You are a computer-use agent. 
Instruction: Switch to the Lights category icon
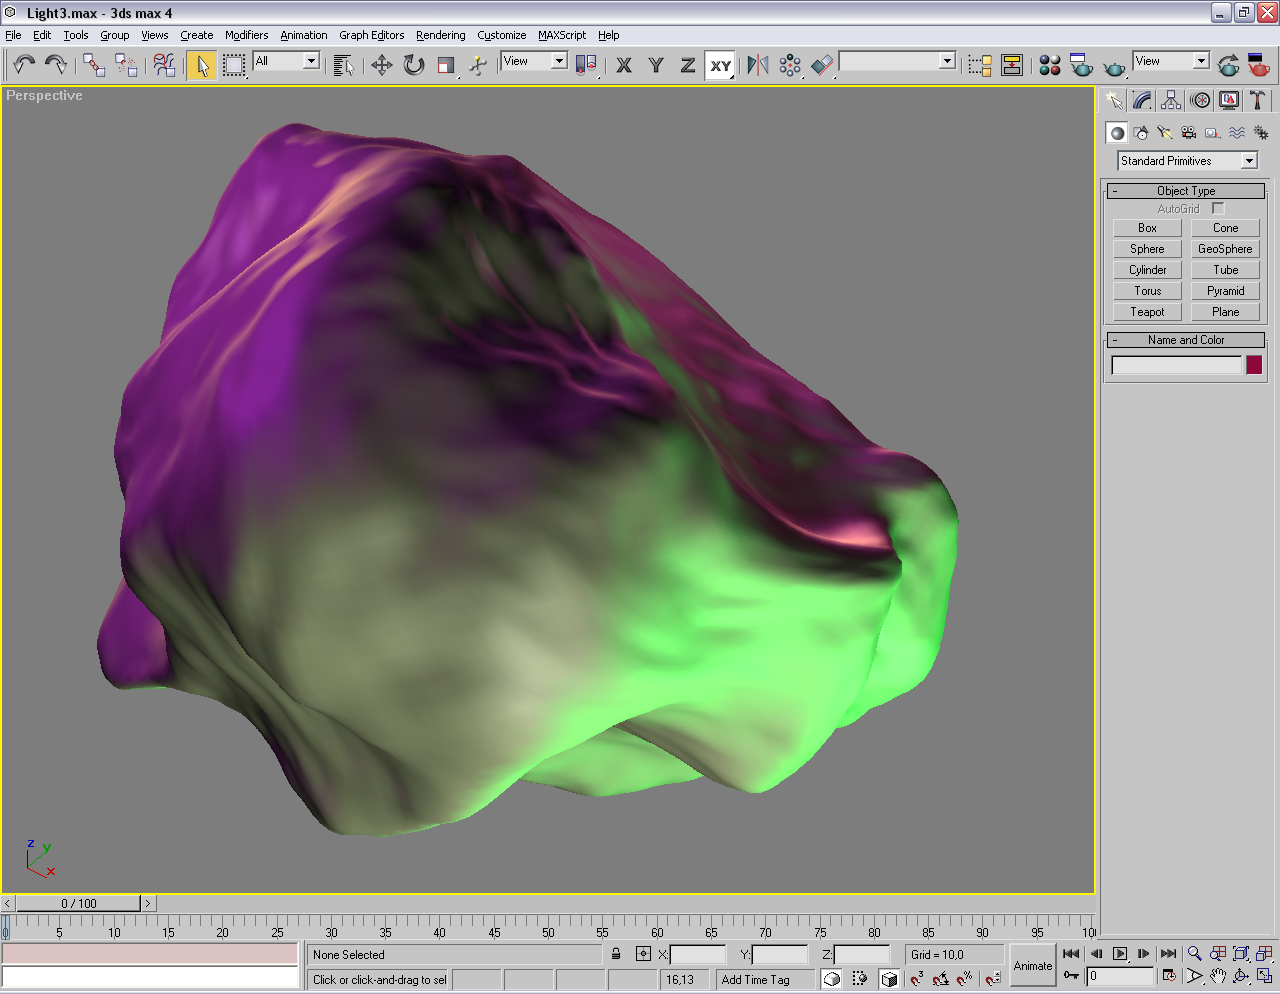tap(1164, 133)
